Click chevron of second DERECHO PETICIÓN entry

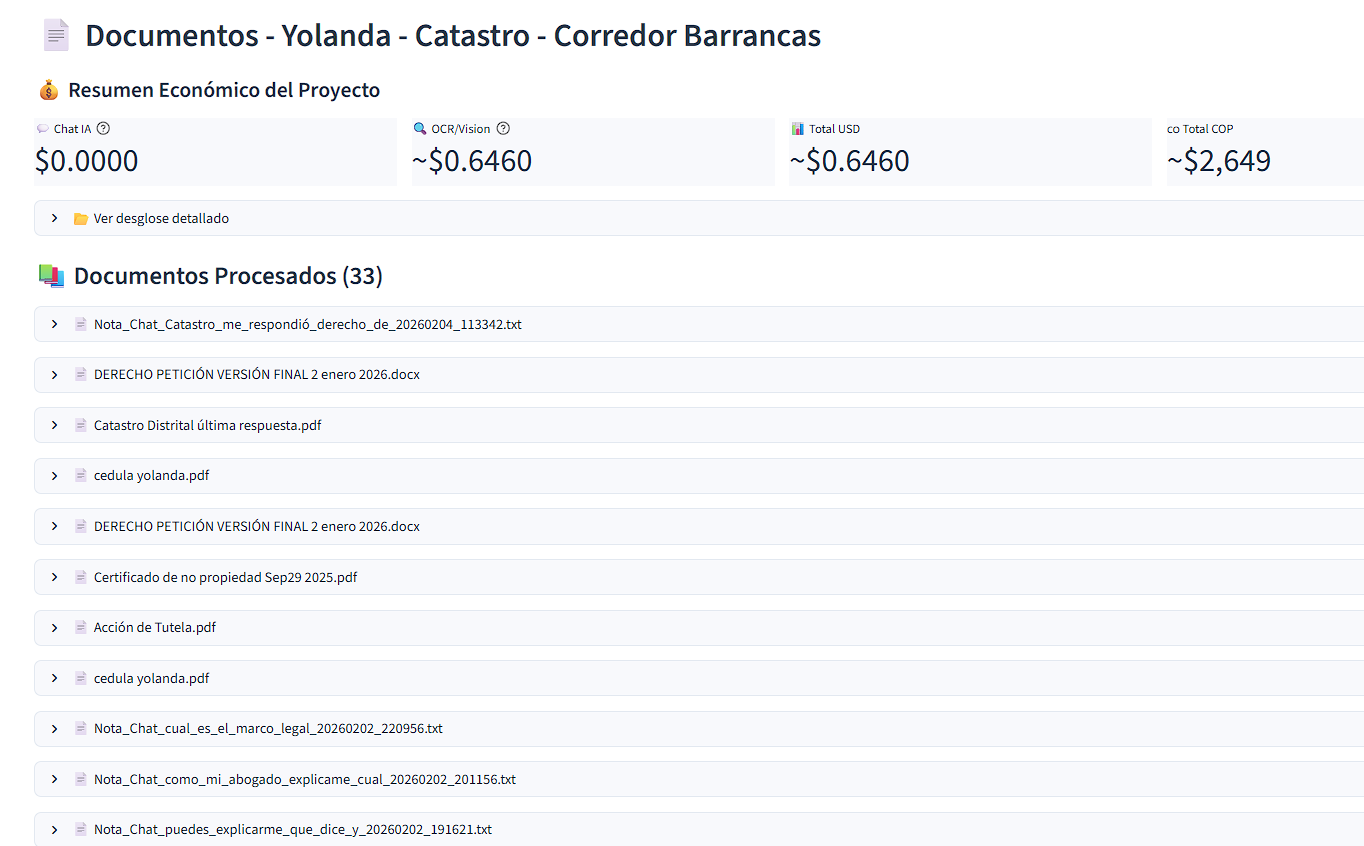click(x=55, y=527)
